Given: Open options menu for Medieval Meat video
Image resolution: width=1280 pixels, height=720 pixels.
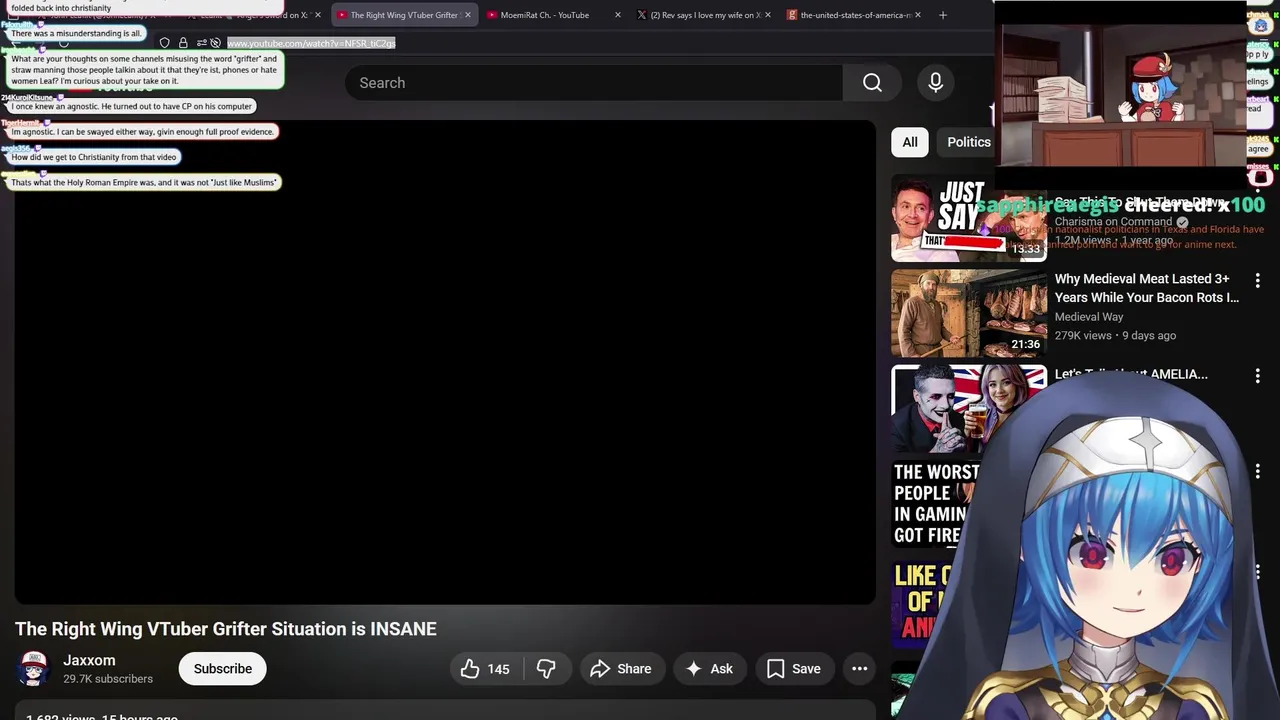Looking at the screenshot, I should tap(1257, 281).
